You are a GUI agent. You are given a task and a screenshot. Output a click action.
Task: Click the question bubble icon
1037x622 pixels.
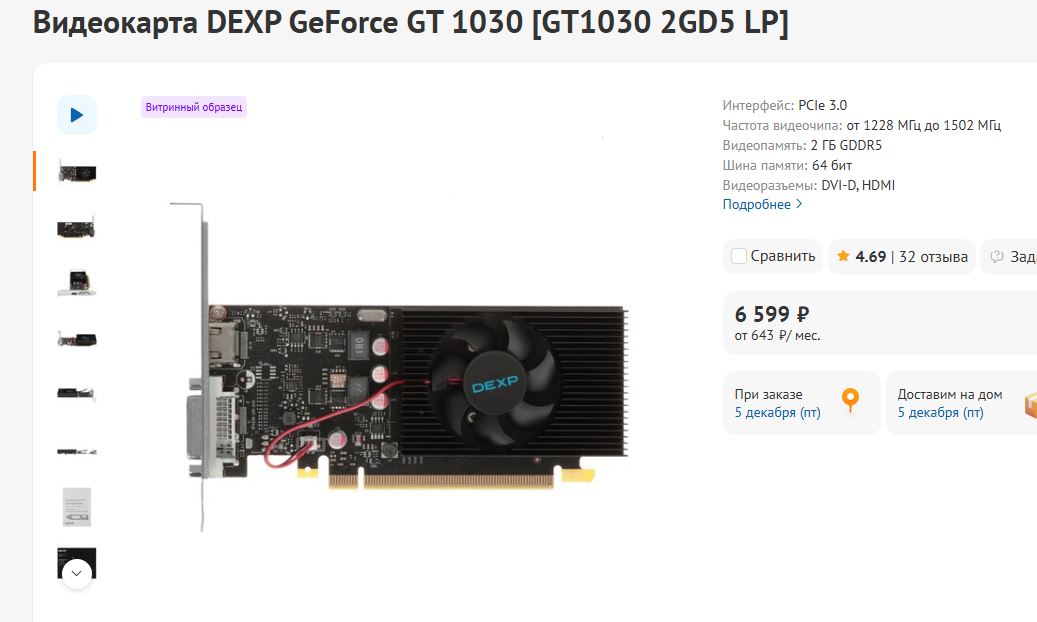[996, 257]
